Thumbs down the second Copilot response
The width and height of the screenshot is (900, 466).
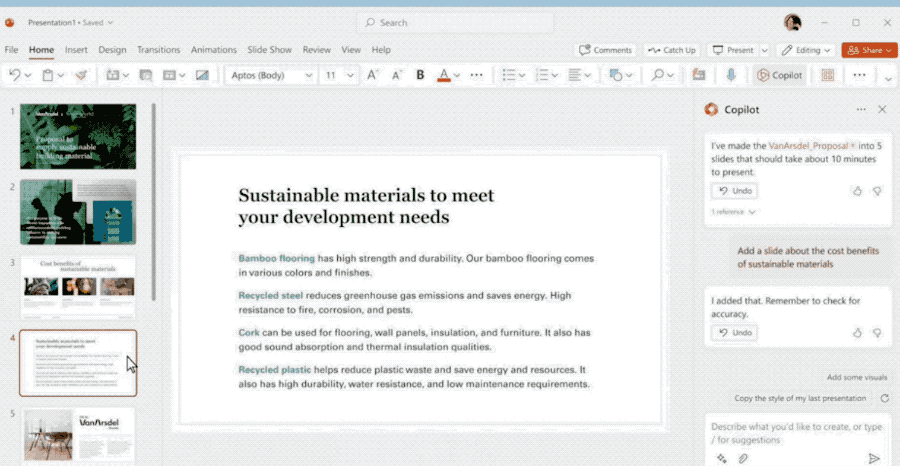877,333
